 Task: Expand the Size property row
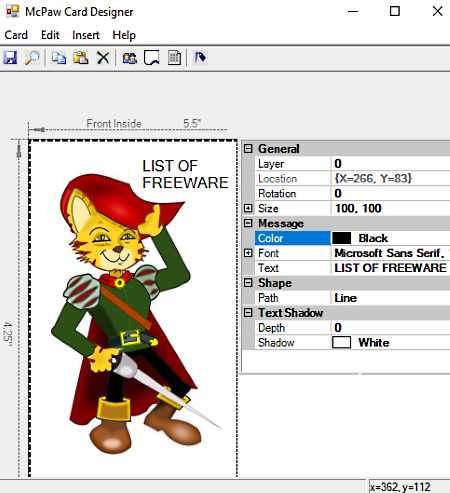pos(248,208)
